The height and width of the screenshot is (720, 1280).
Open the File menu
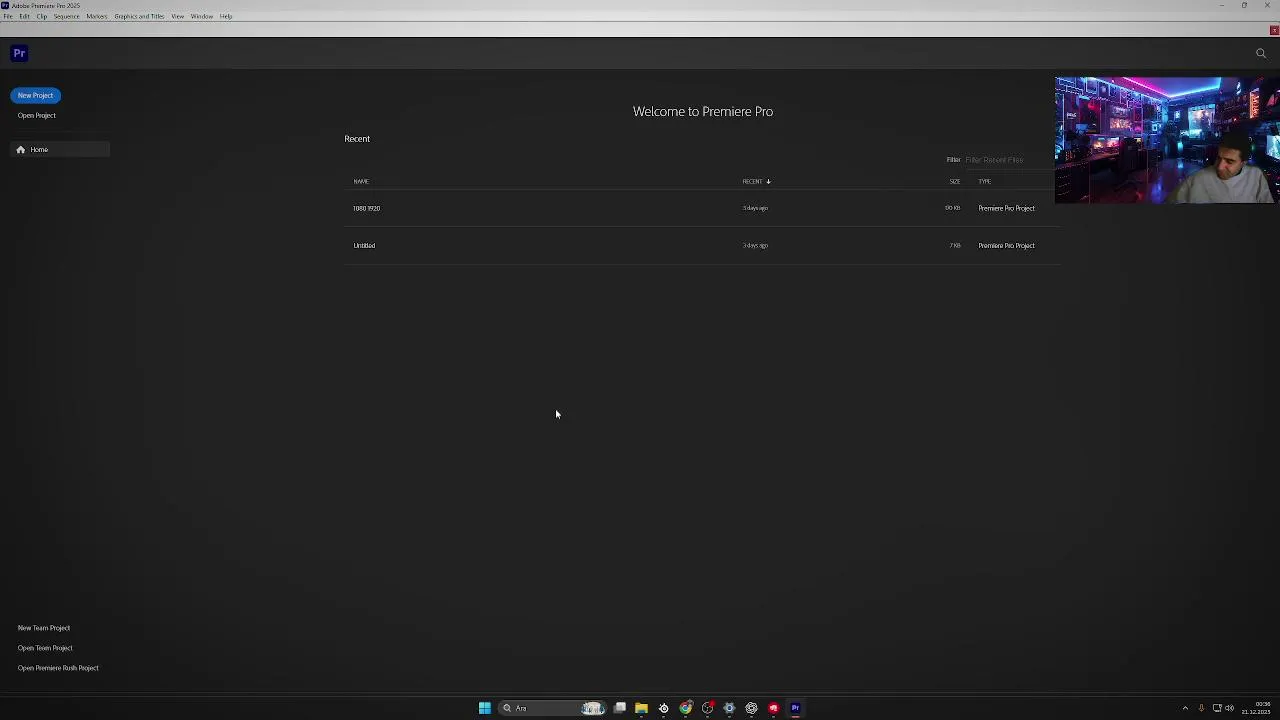(x=8, y=16)
